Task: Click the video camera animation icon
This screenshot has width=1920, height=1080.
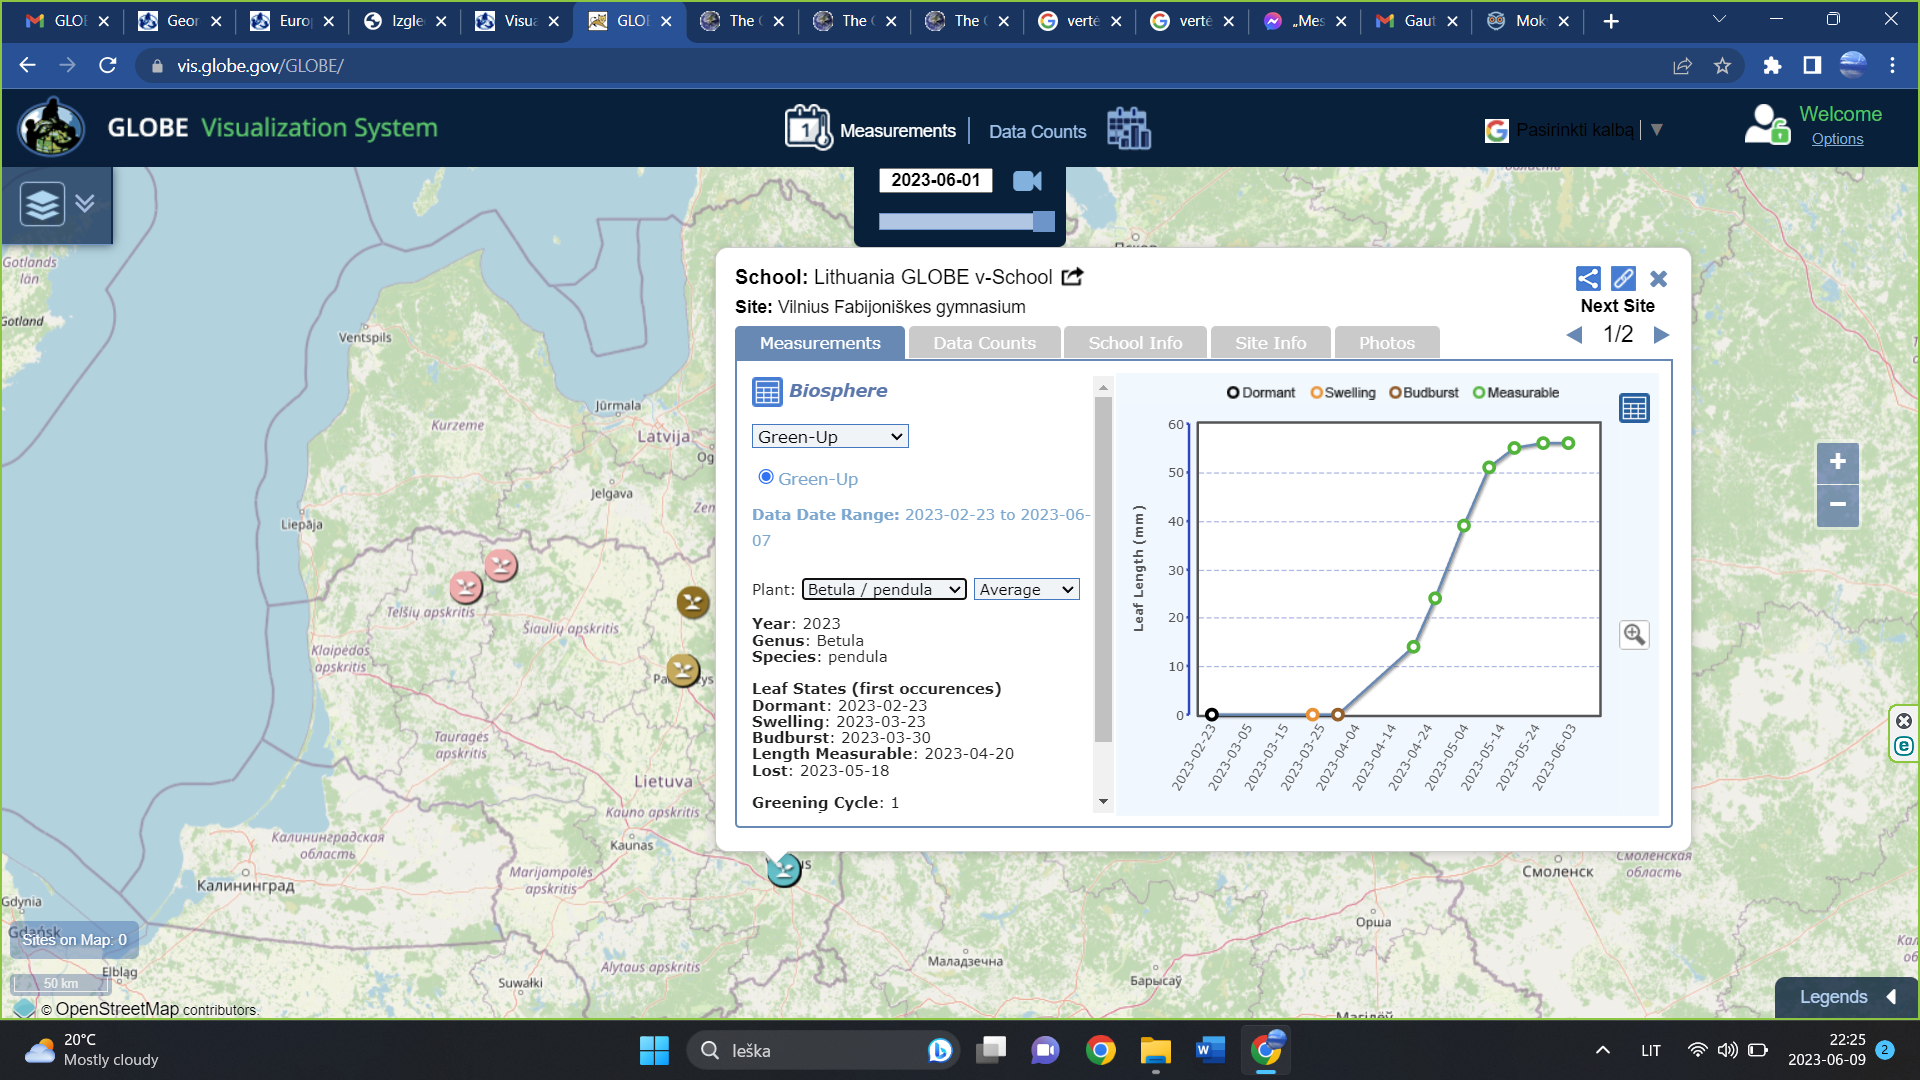Action: pos(1027,181)
